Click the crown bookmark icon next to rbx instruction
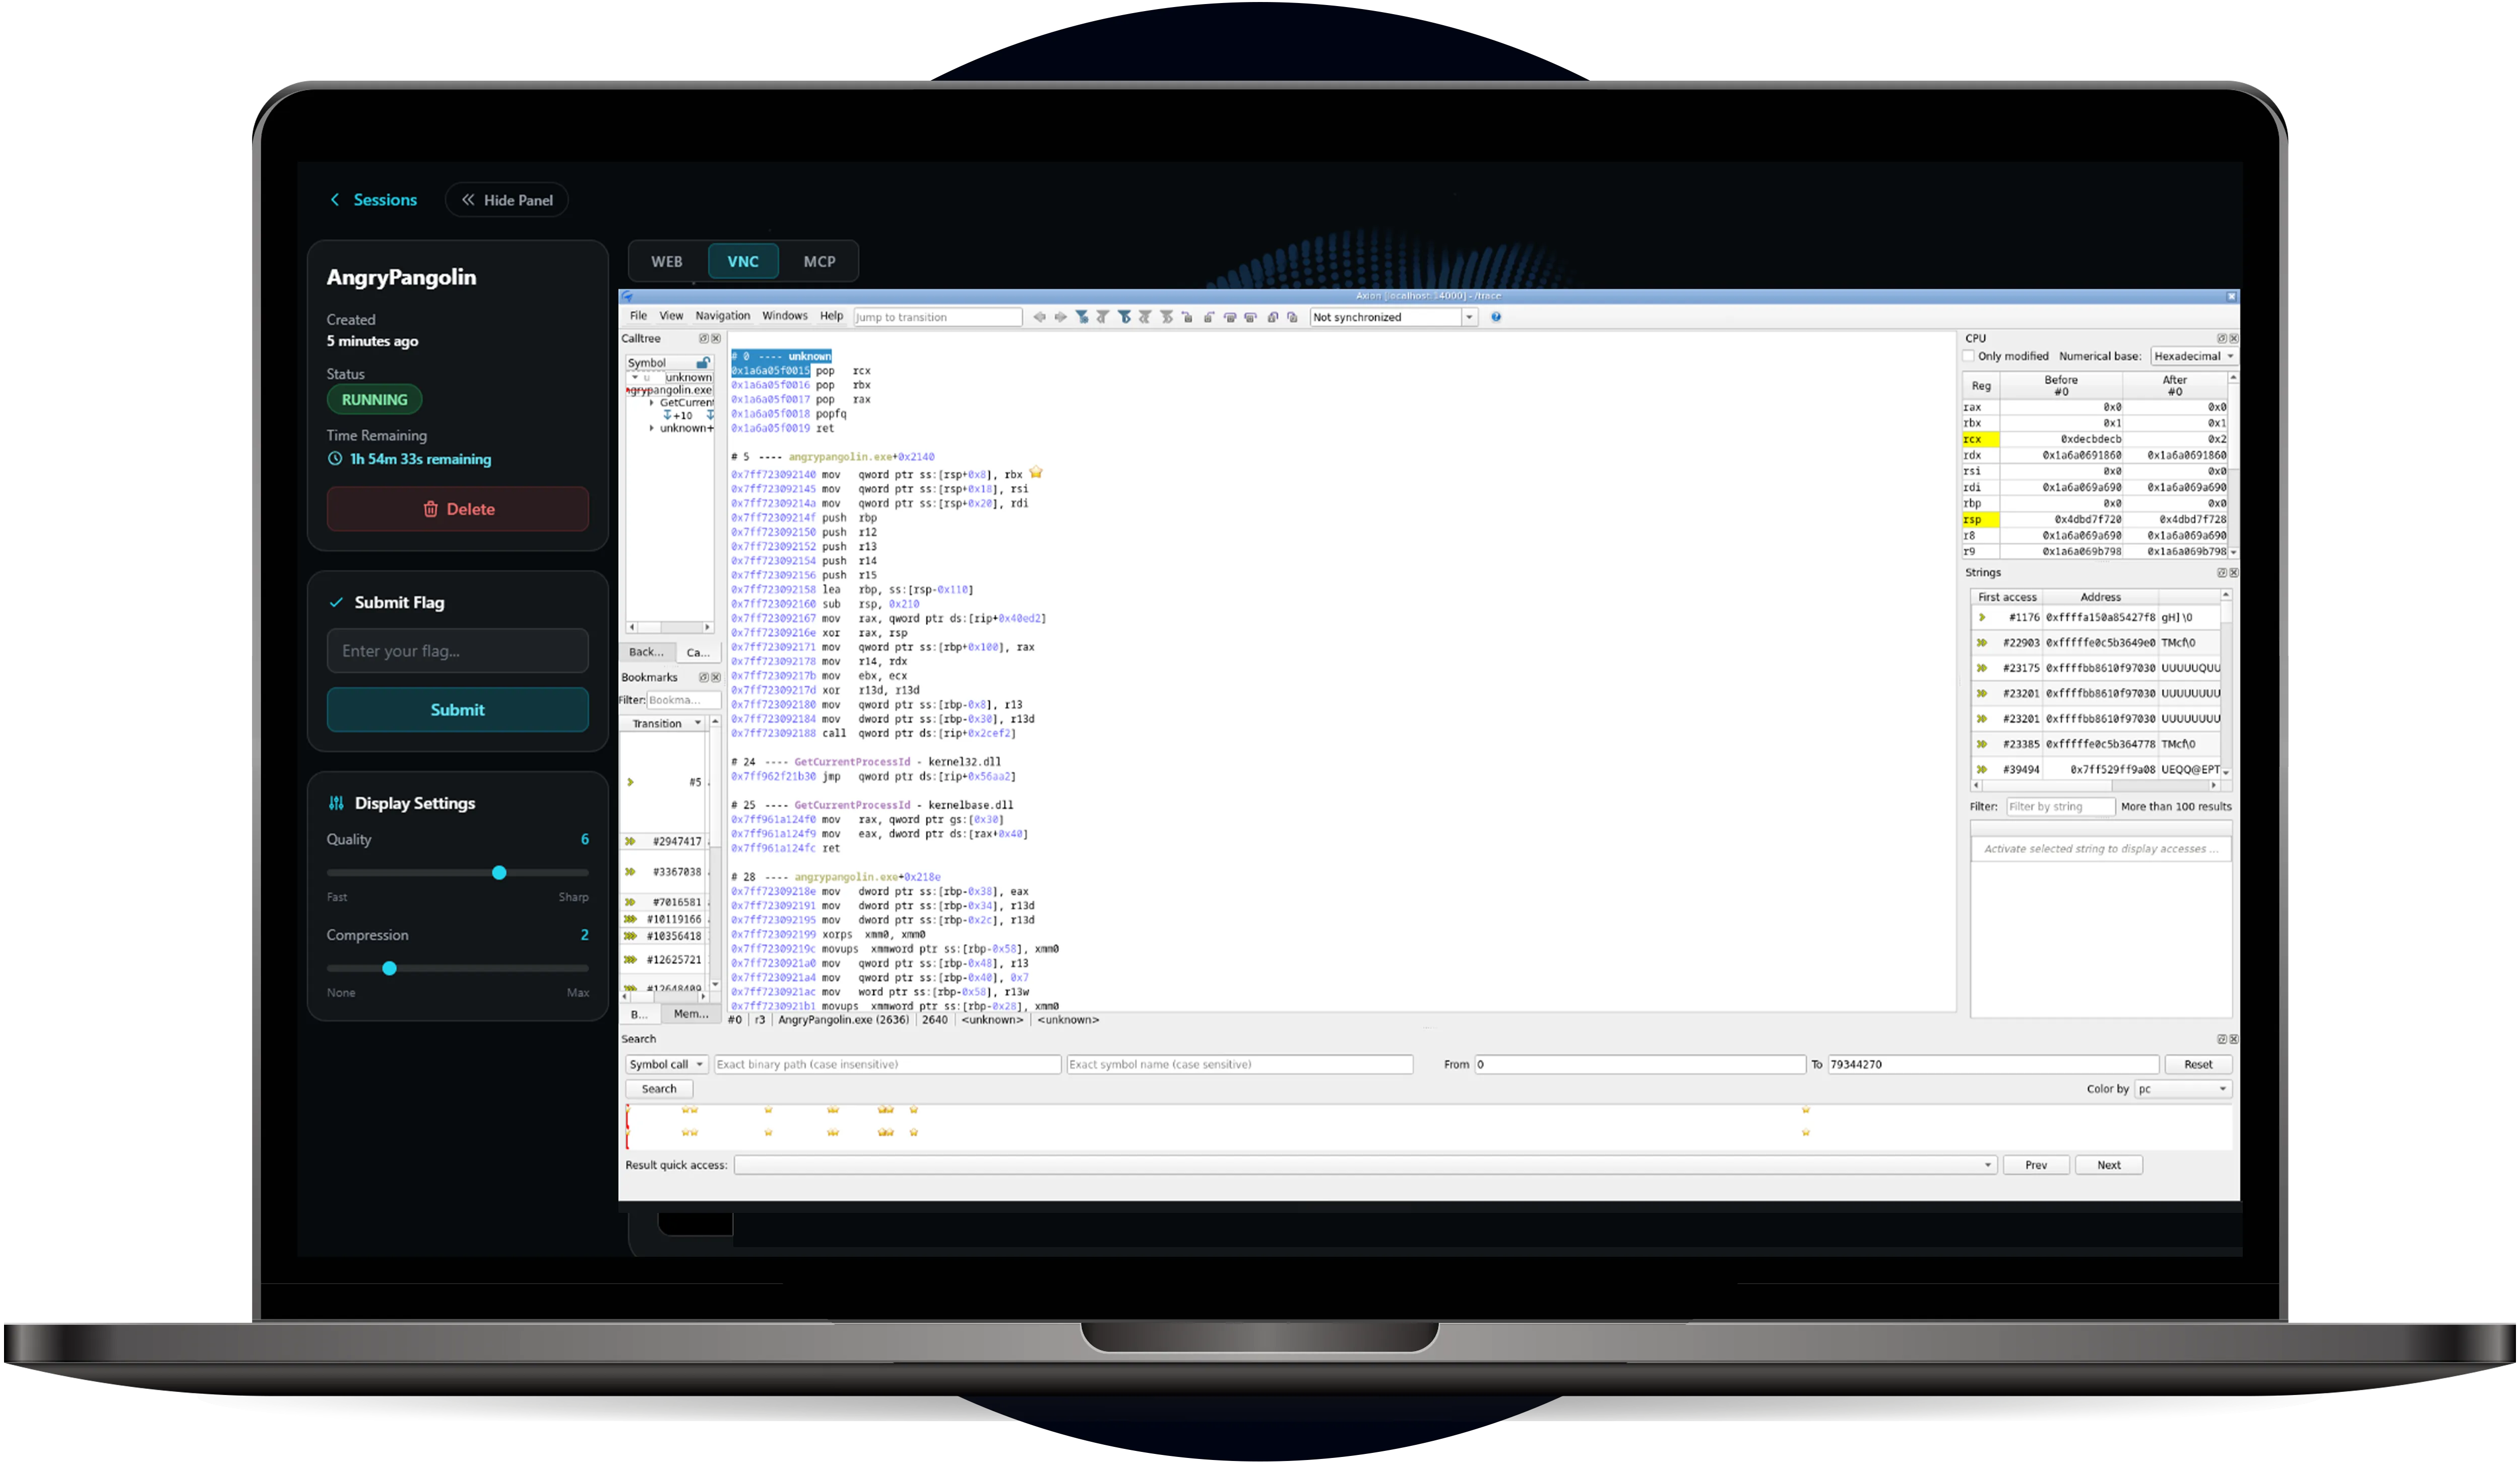 click(x=1036, y=472)
